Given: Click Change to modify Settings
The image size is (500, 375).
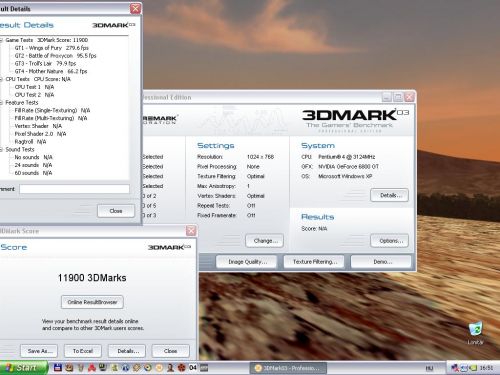Looking at the screenshot, I should tap(264, 241).
